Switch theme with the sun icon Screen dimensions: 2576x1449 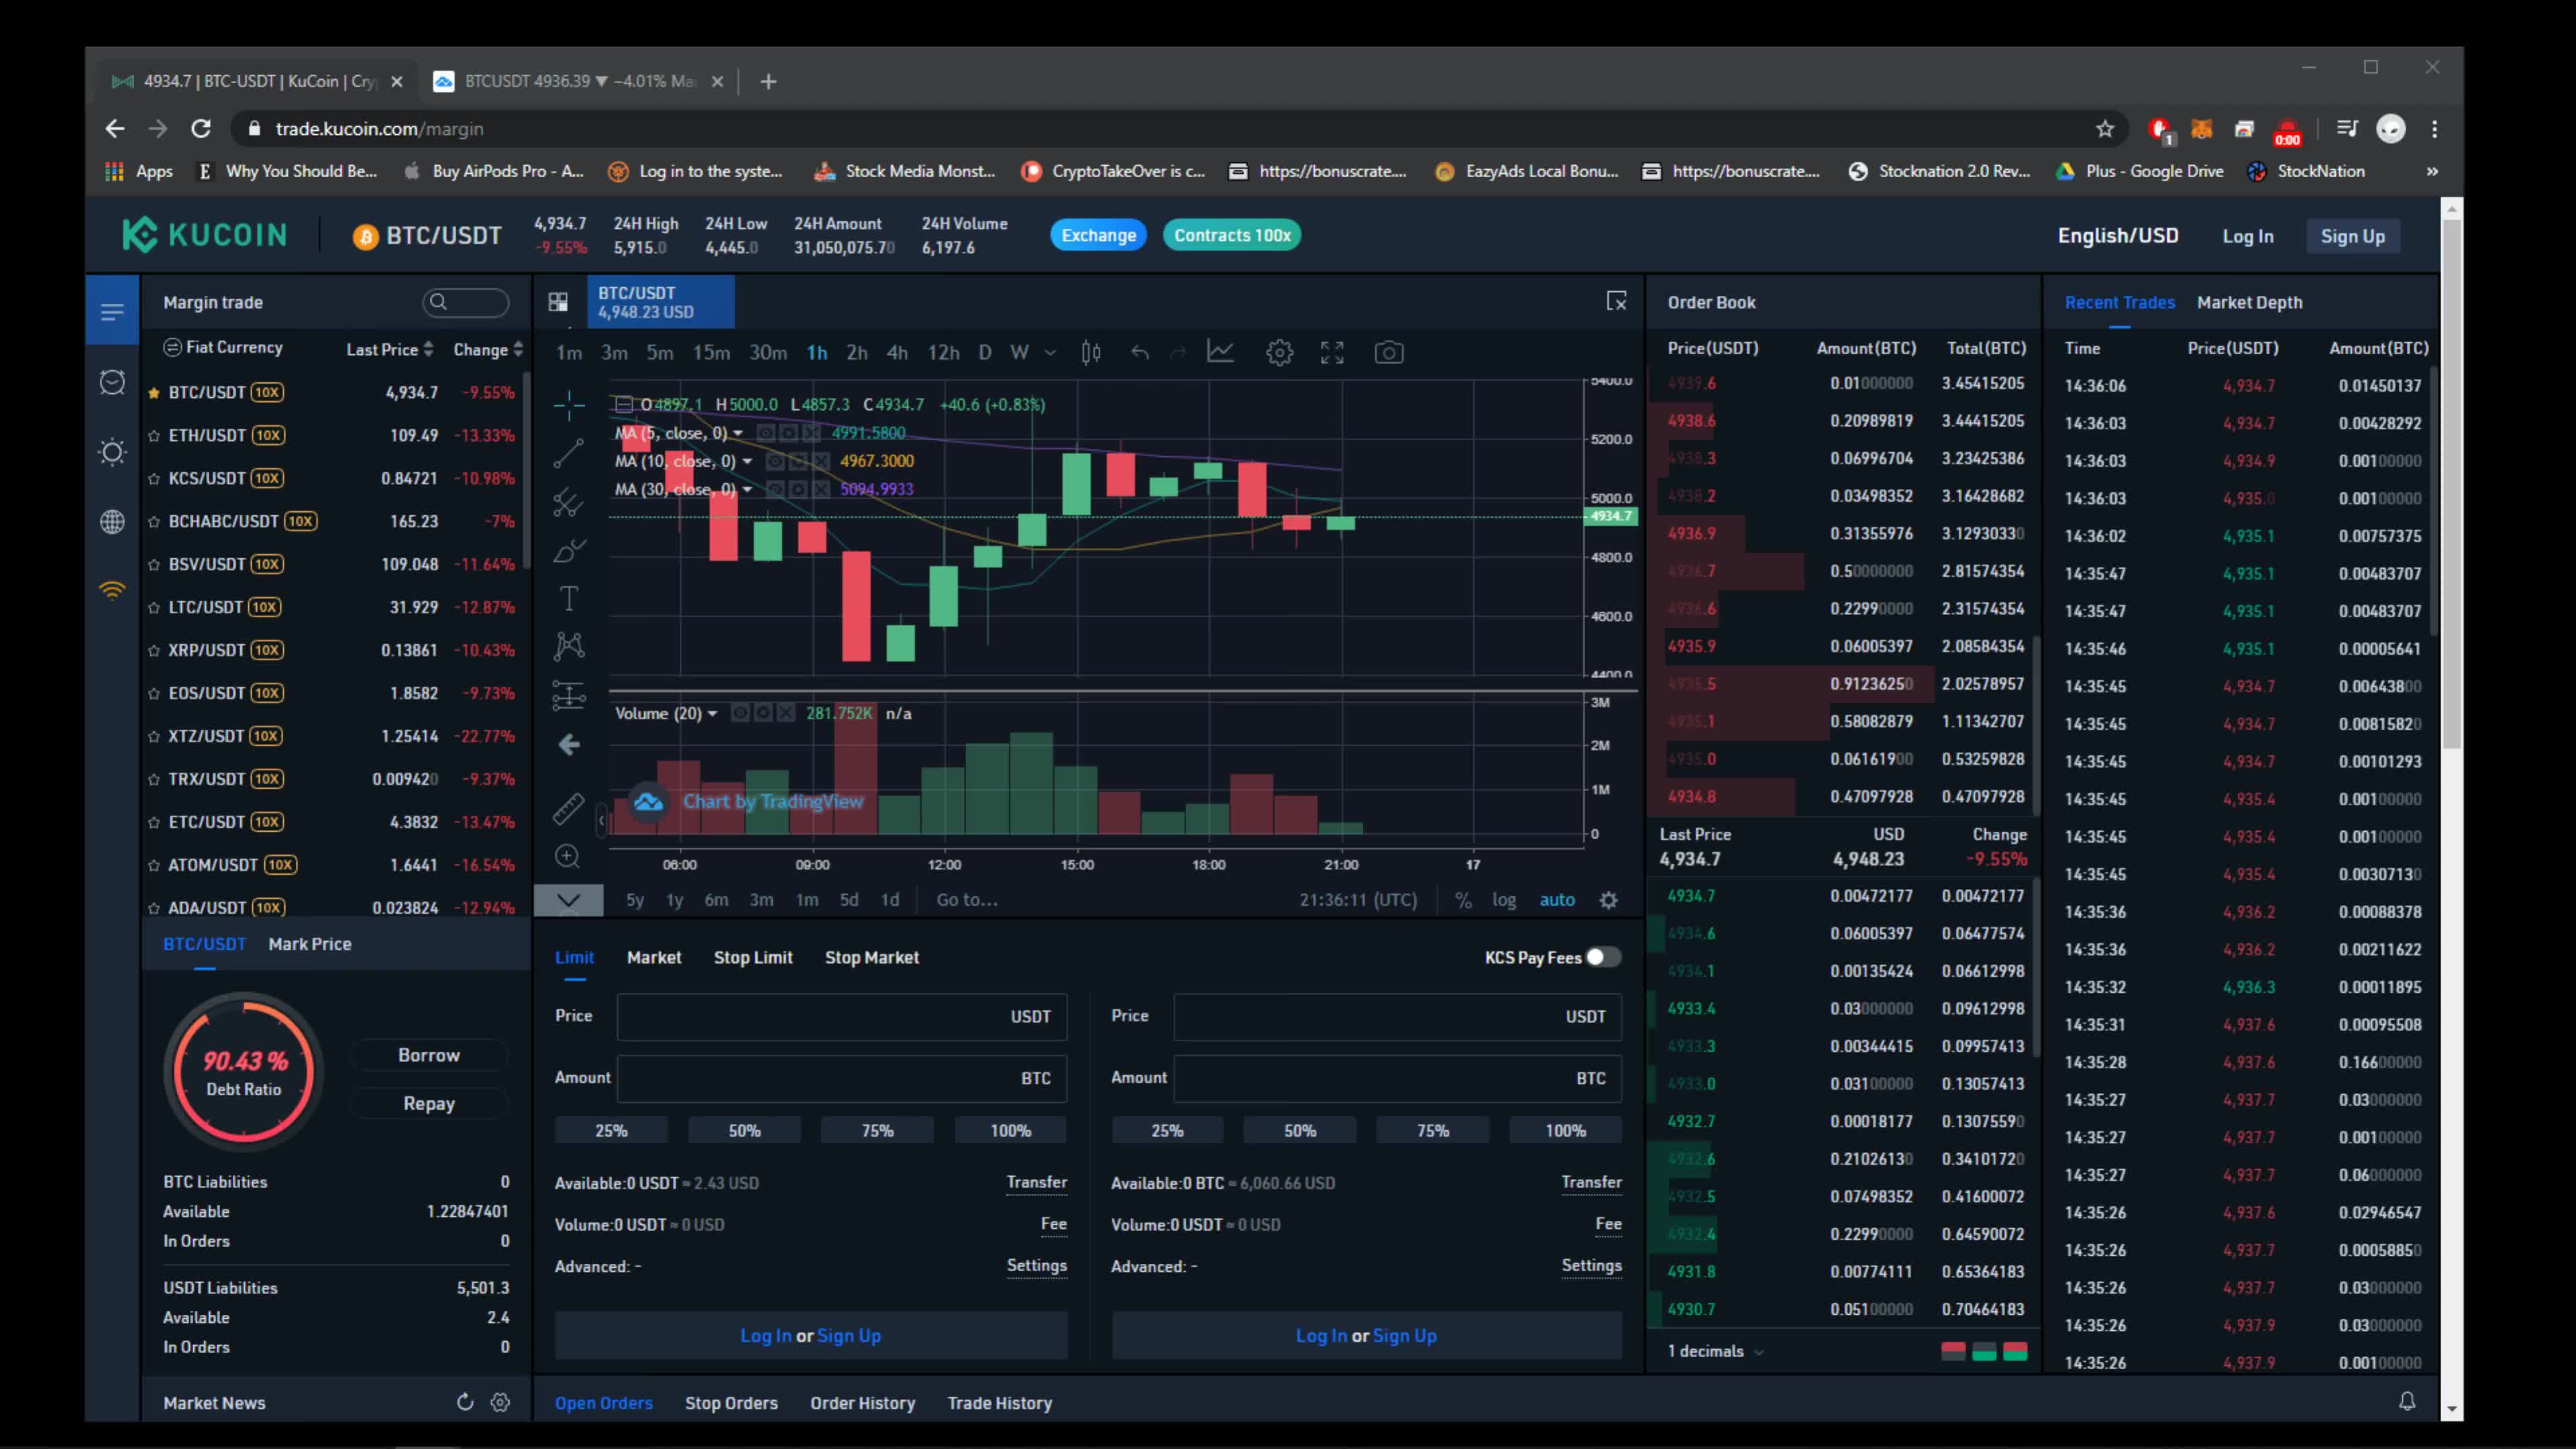(112, 451)
